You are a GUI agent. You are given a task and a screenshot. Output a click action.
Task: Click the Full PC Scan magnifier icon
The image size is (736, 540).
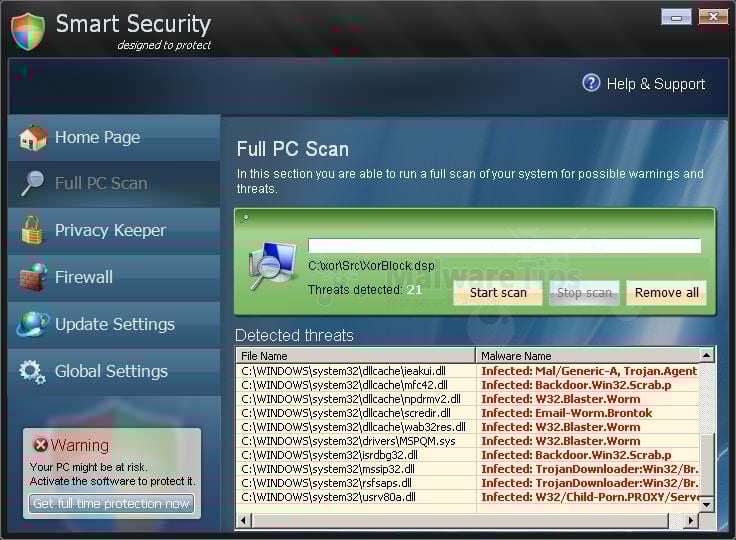32,183
